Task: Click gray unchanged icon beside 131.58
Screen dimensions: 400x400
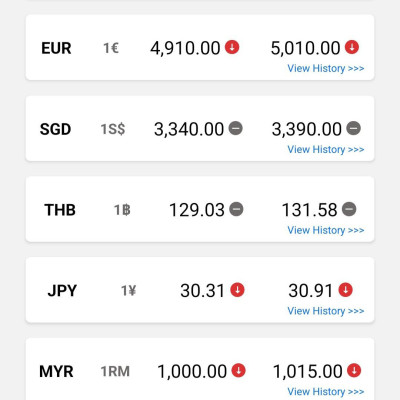Action: (349, 209)
